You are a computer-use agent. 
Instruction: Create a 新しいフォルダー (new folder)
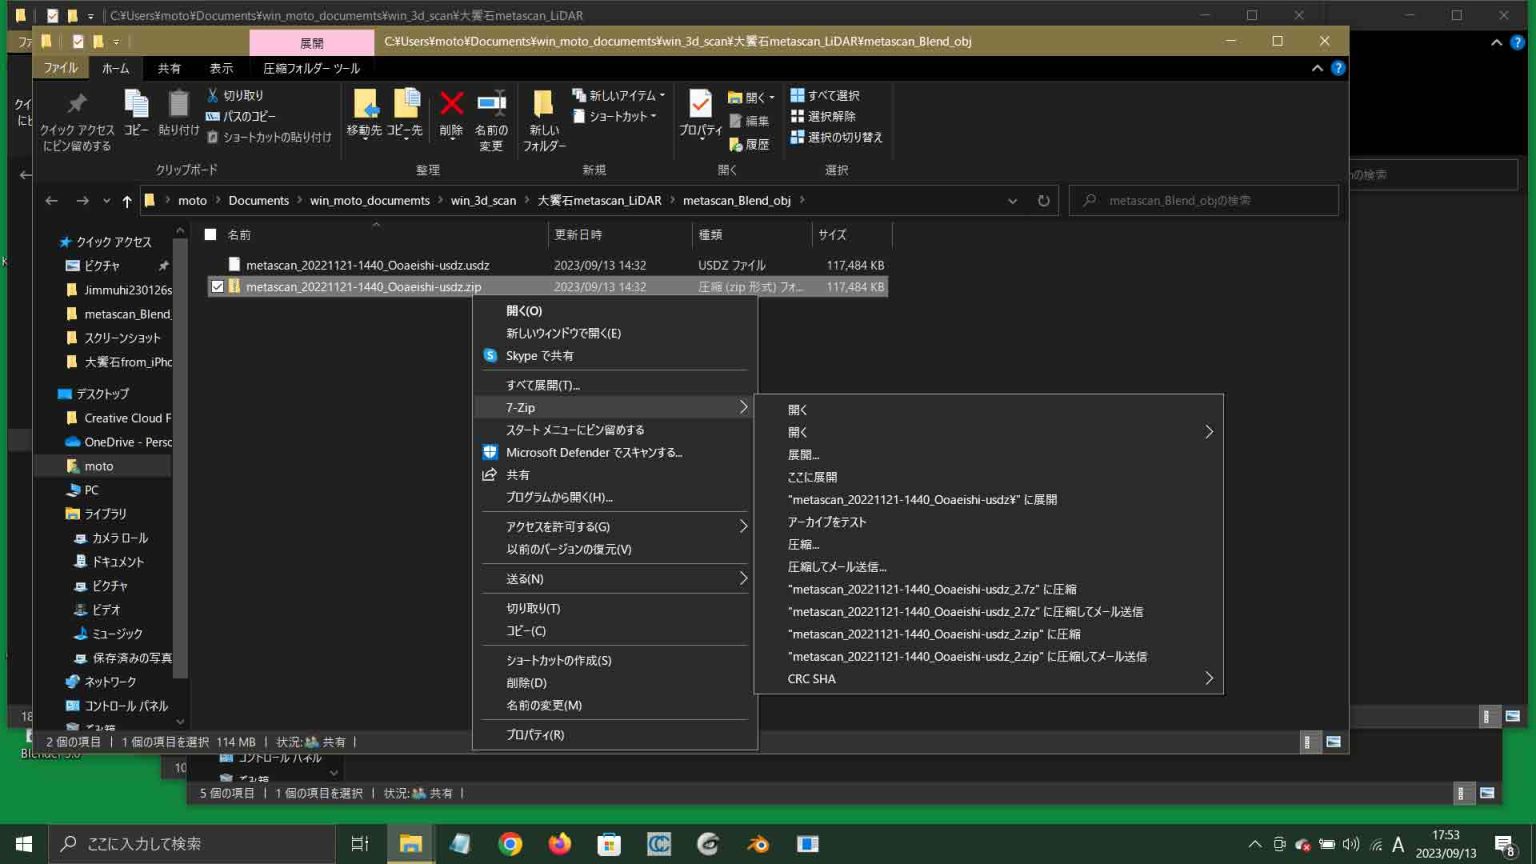pyautogui.click(x=543, y=118)
